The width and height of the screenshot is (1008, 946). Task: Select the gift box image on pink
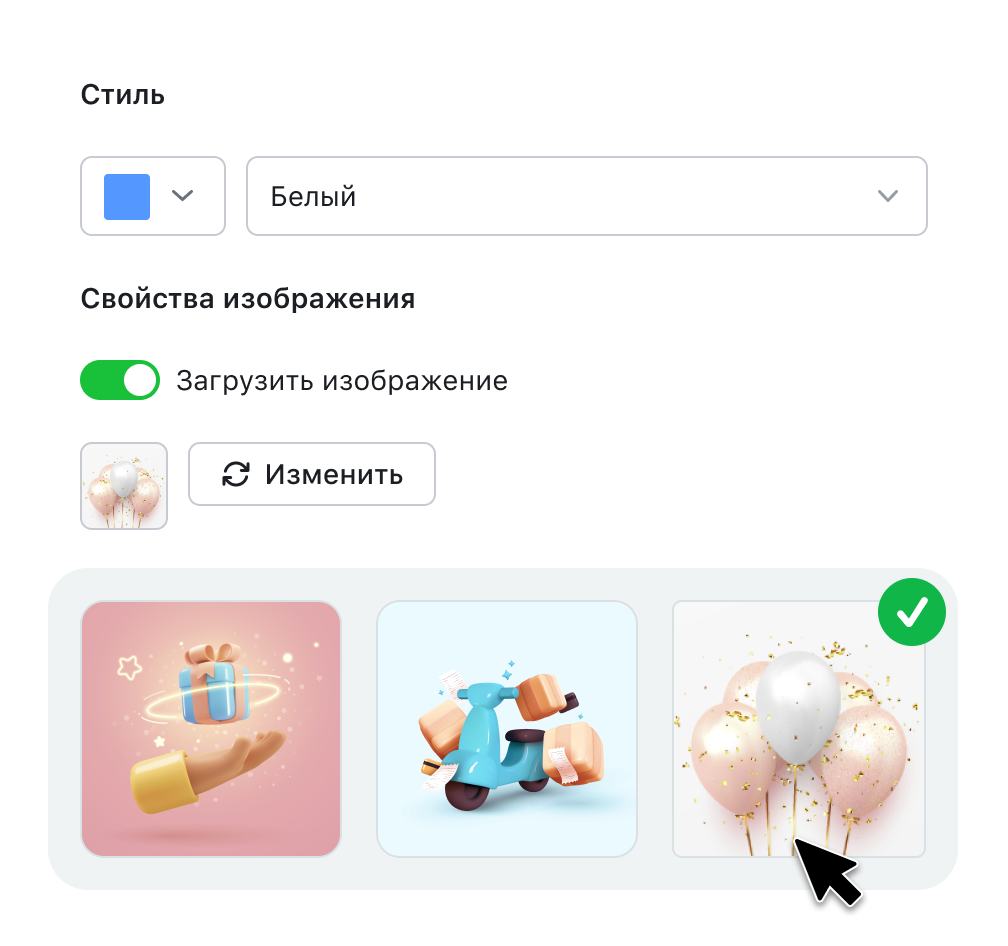211,729
